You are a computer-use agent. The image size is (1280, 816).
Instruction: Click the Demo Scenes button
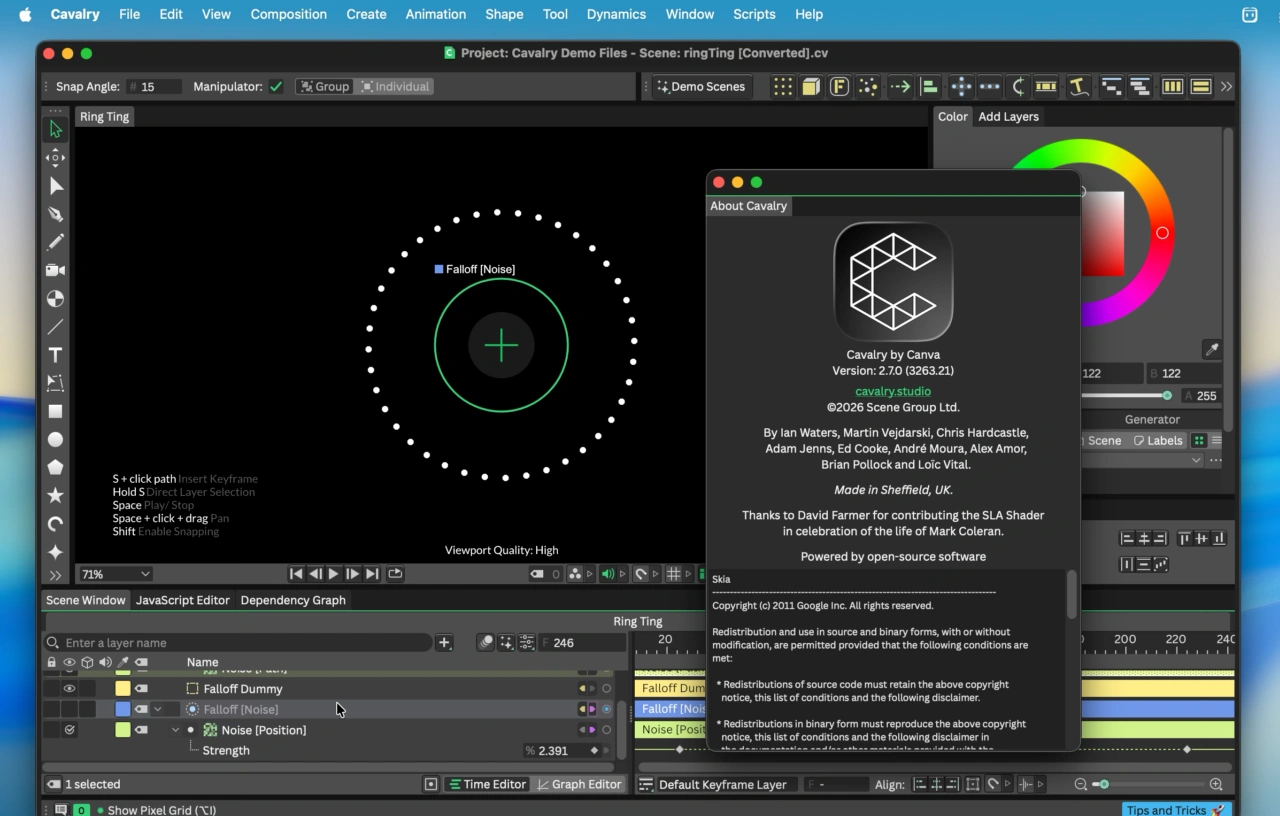(x=700, y=87)
